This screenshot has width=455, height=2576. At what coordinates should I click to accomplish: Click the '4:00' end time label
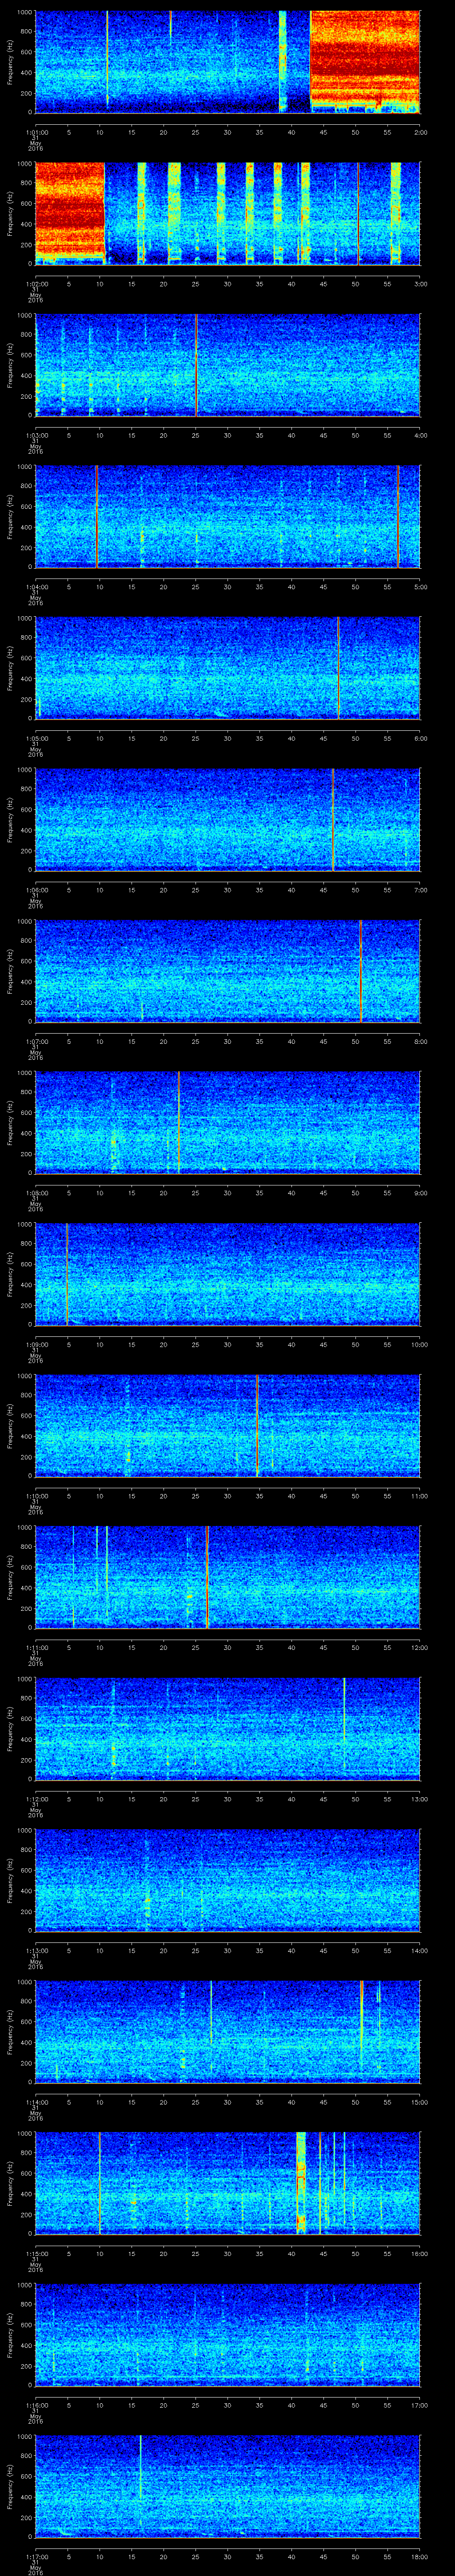[x=420, y=435]
